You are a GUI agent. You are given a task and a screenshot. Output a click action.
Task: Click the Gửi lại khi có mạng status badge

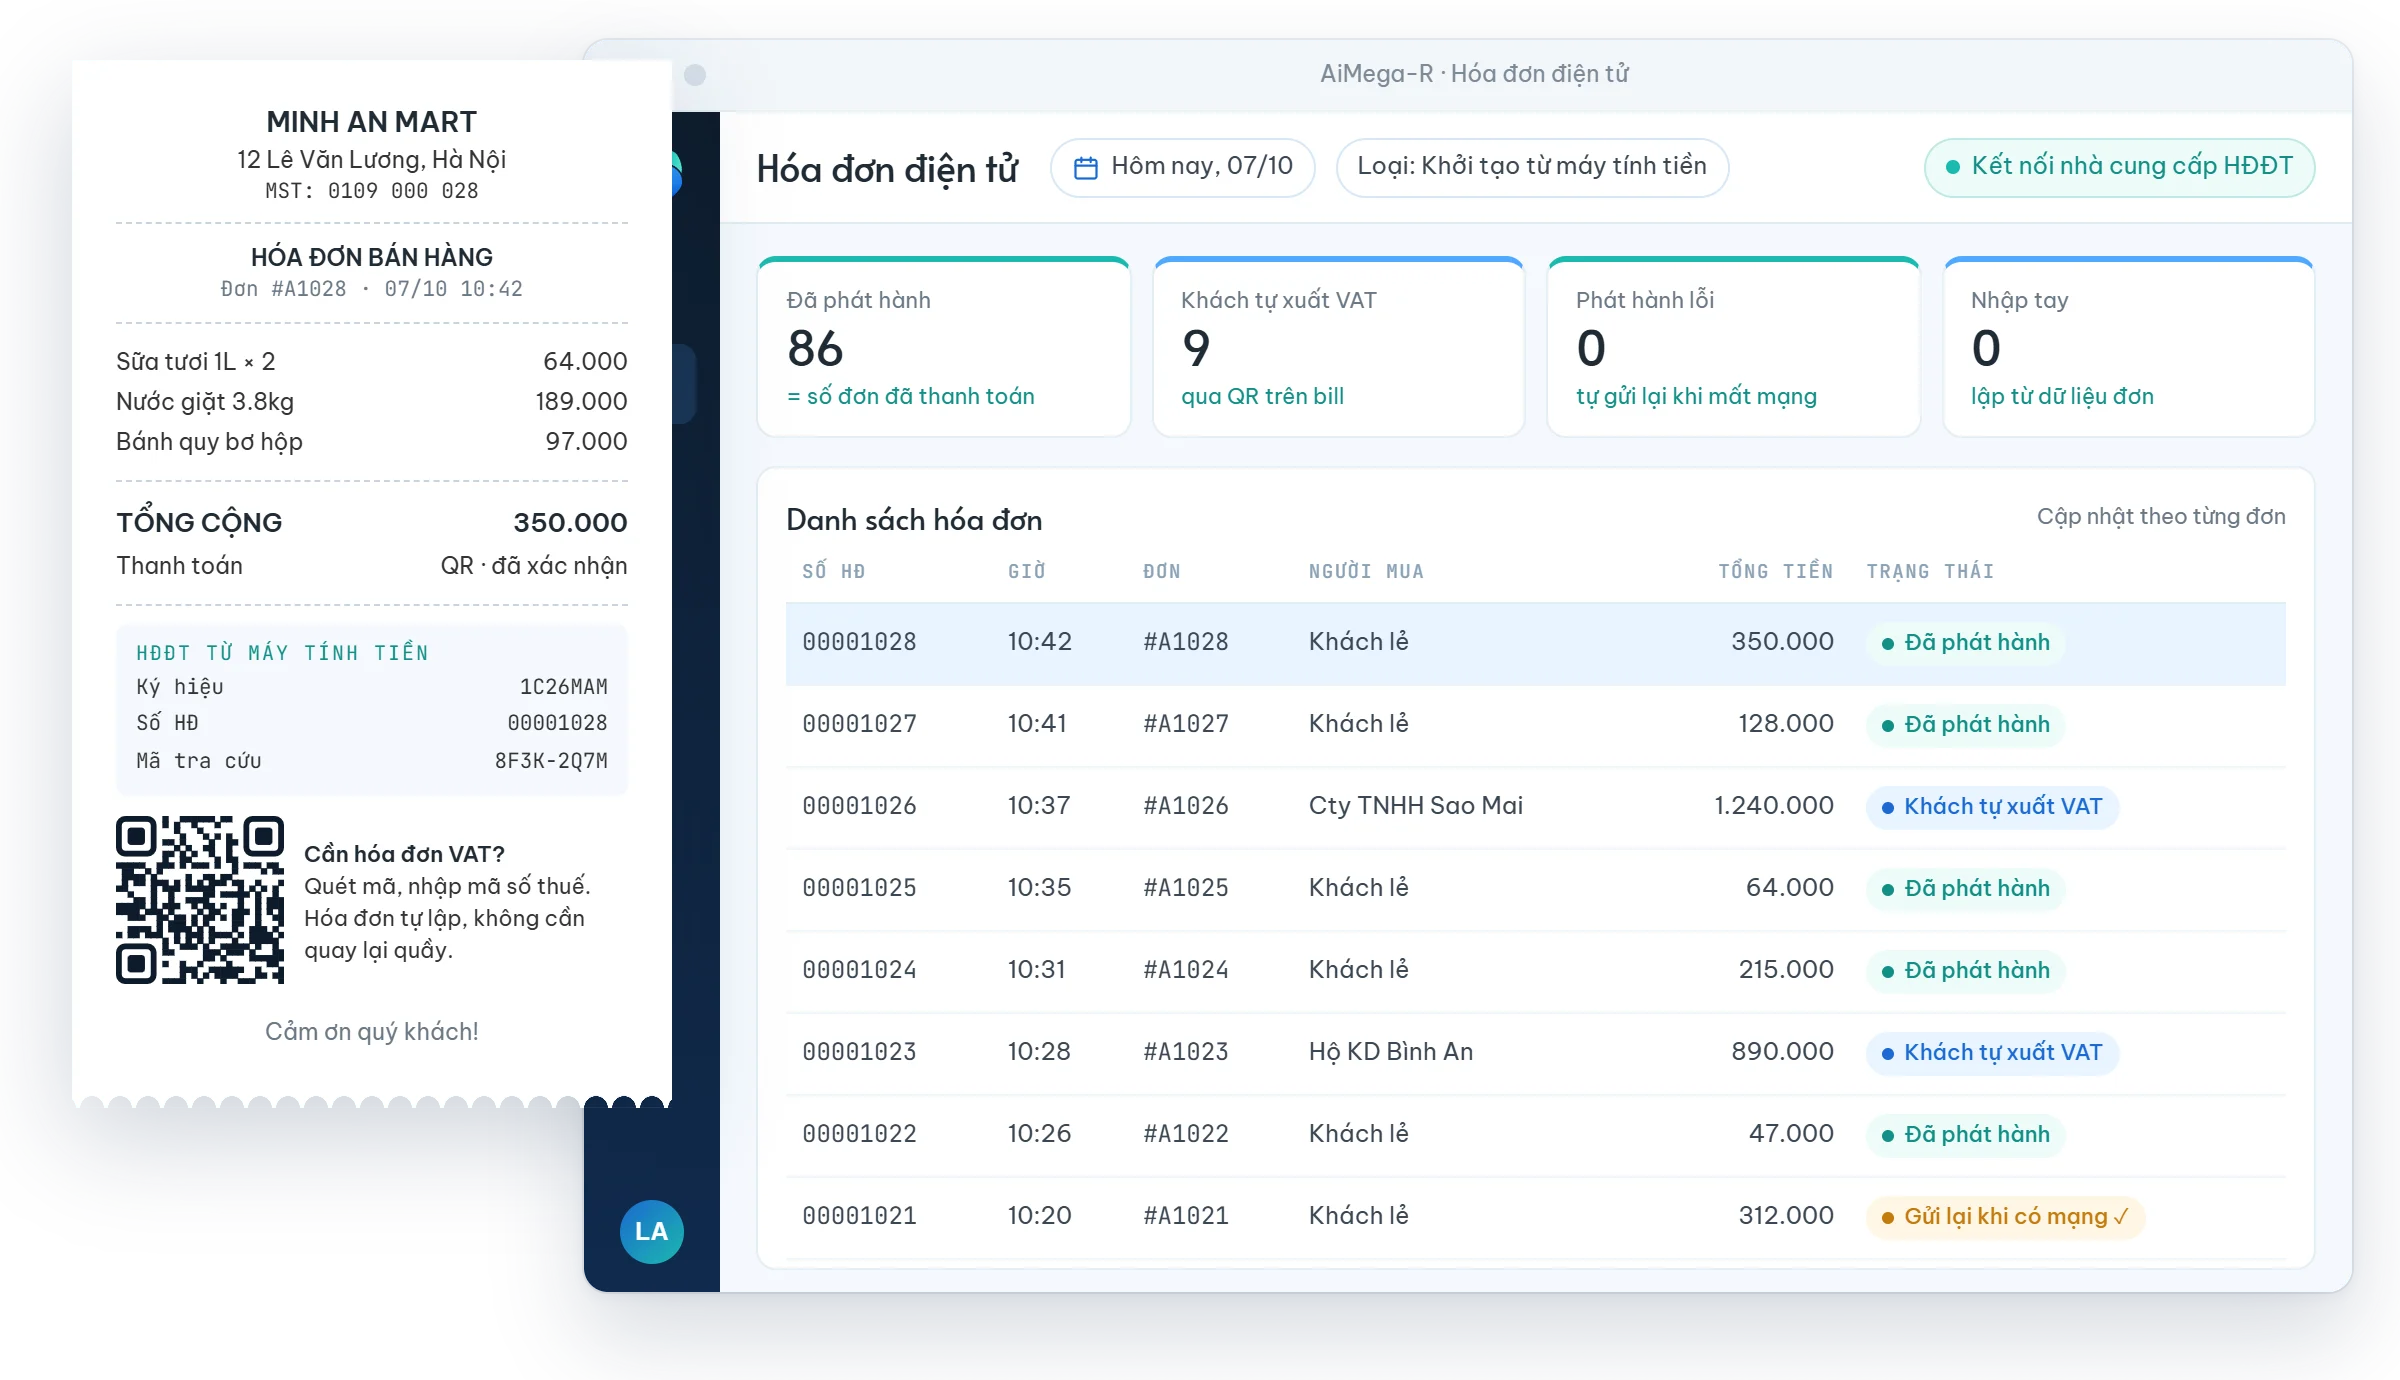(2005, 1217)
